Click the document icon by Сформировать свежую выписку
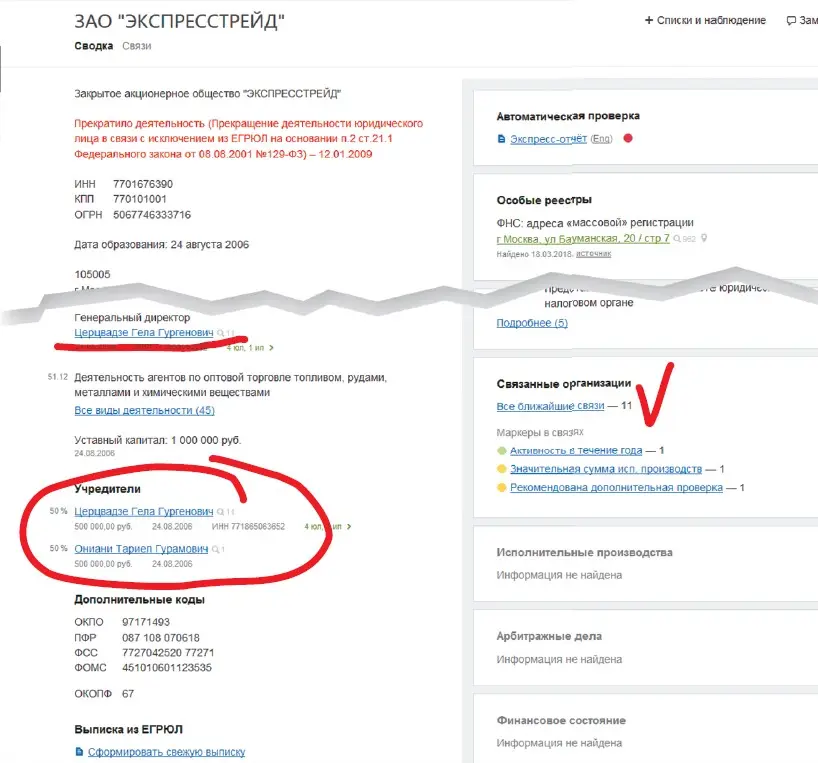Screen dimensions: 818x763 (x=79, y=752)
